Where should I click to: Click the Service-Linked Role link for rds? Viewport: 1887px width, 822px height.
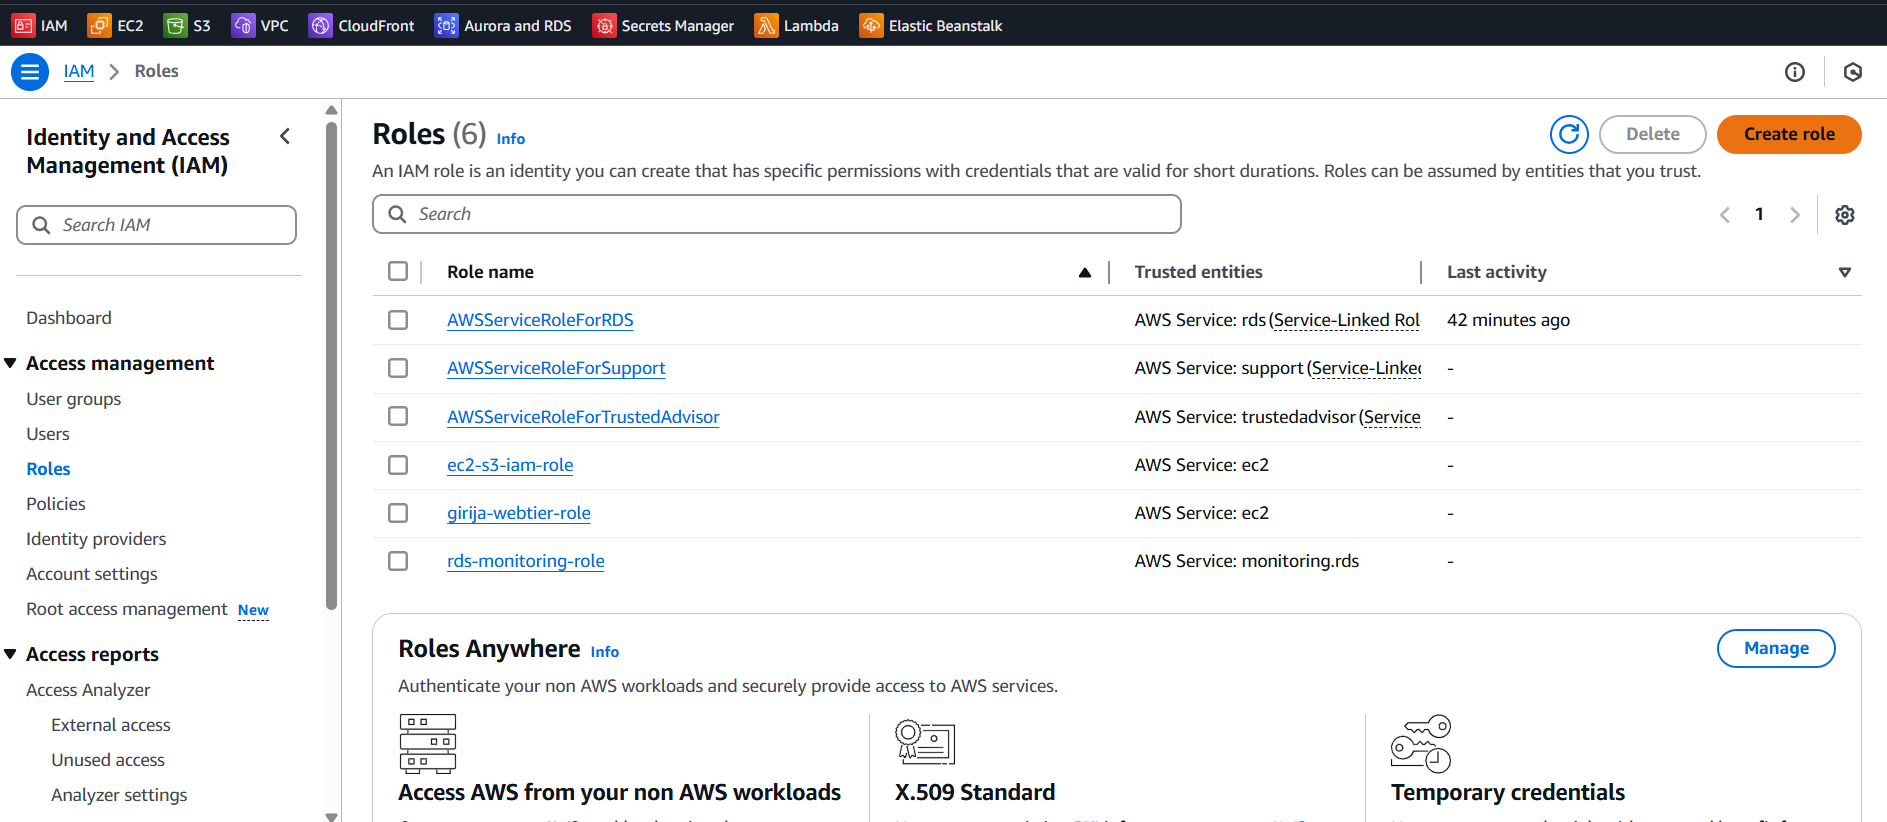(x=1347, y=320)
